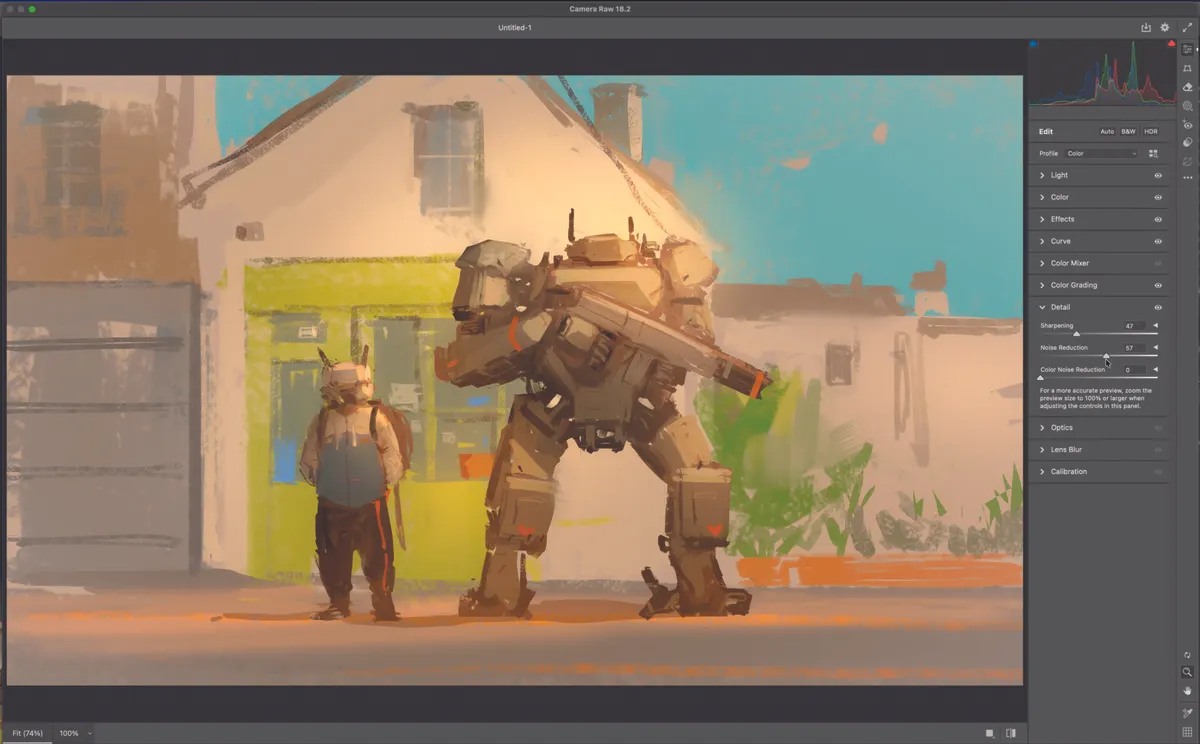
Task: Click the Color Noise Reduction slider handle
Action: [1040, 377]
